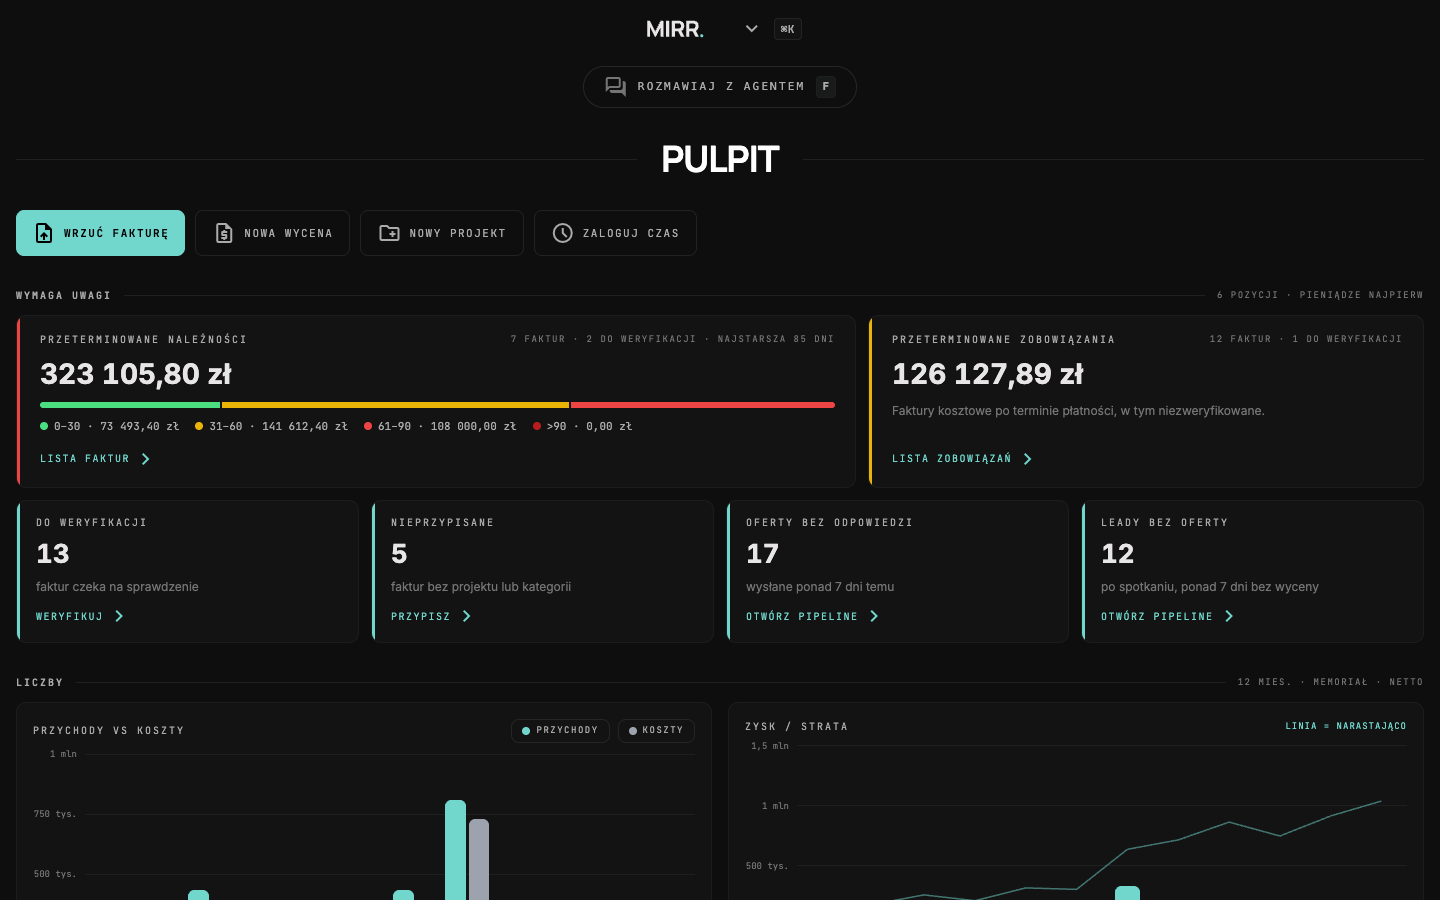
Task: Click the red 61-90 segment of aging bar
Action: click(x=703, y=405)
